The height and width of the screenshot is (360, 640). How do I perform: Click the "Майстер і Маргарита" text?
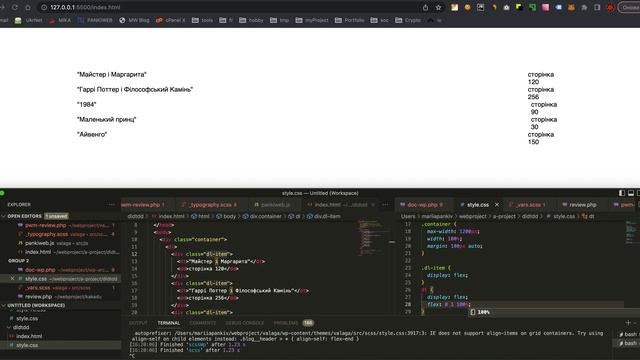coord(111,74)
